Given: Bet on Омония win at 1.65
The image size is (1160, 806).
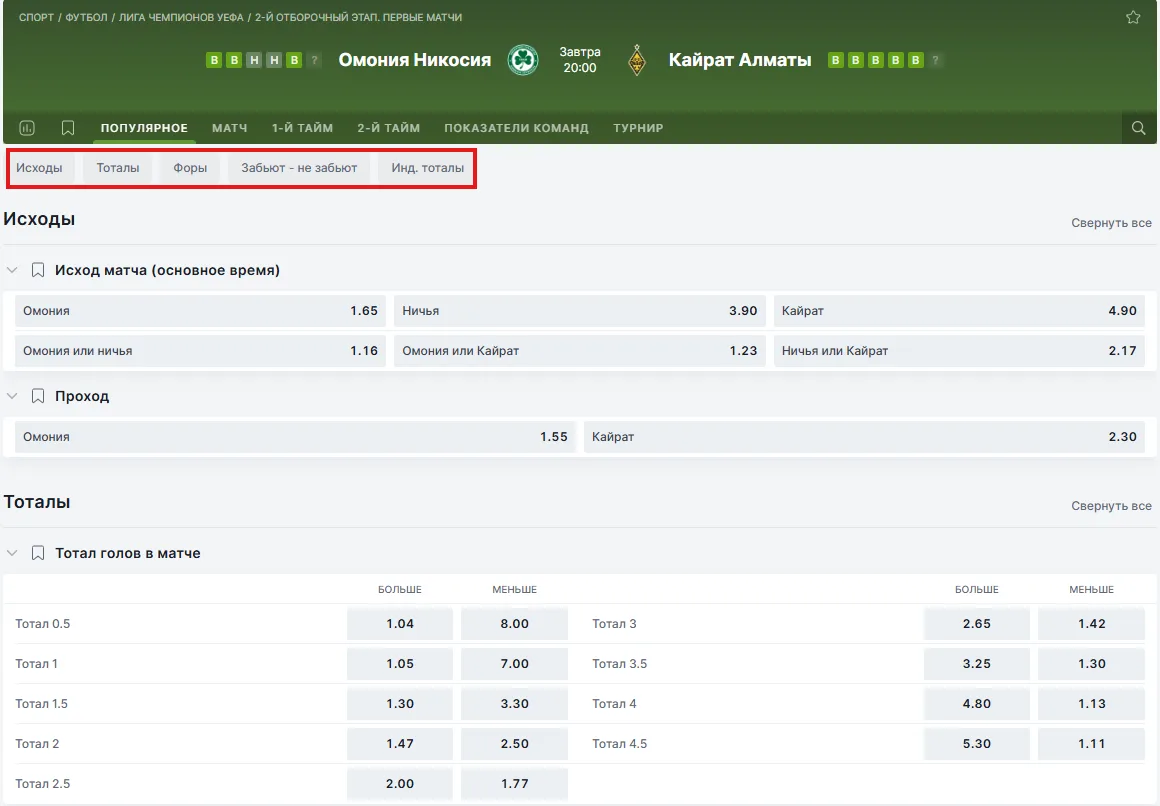Looking at the screenshot, I should (200, 311).
